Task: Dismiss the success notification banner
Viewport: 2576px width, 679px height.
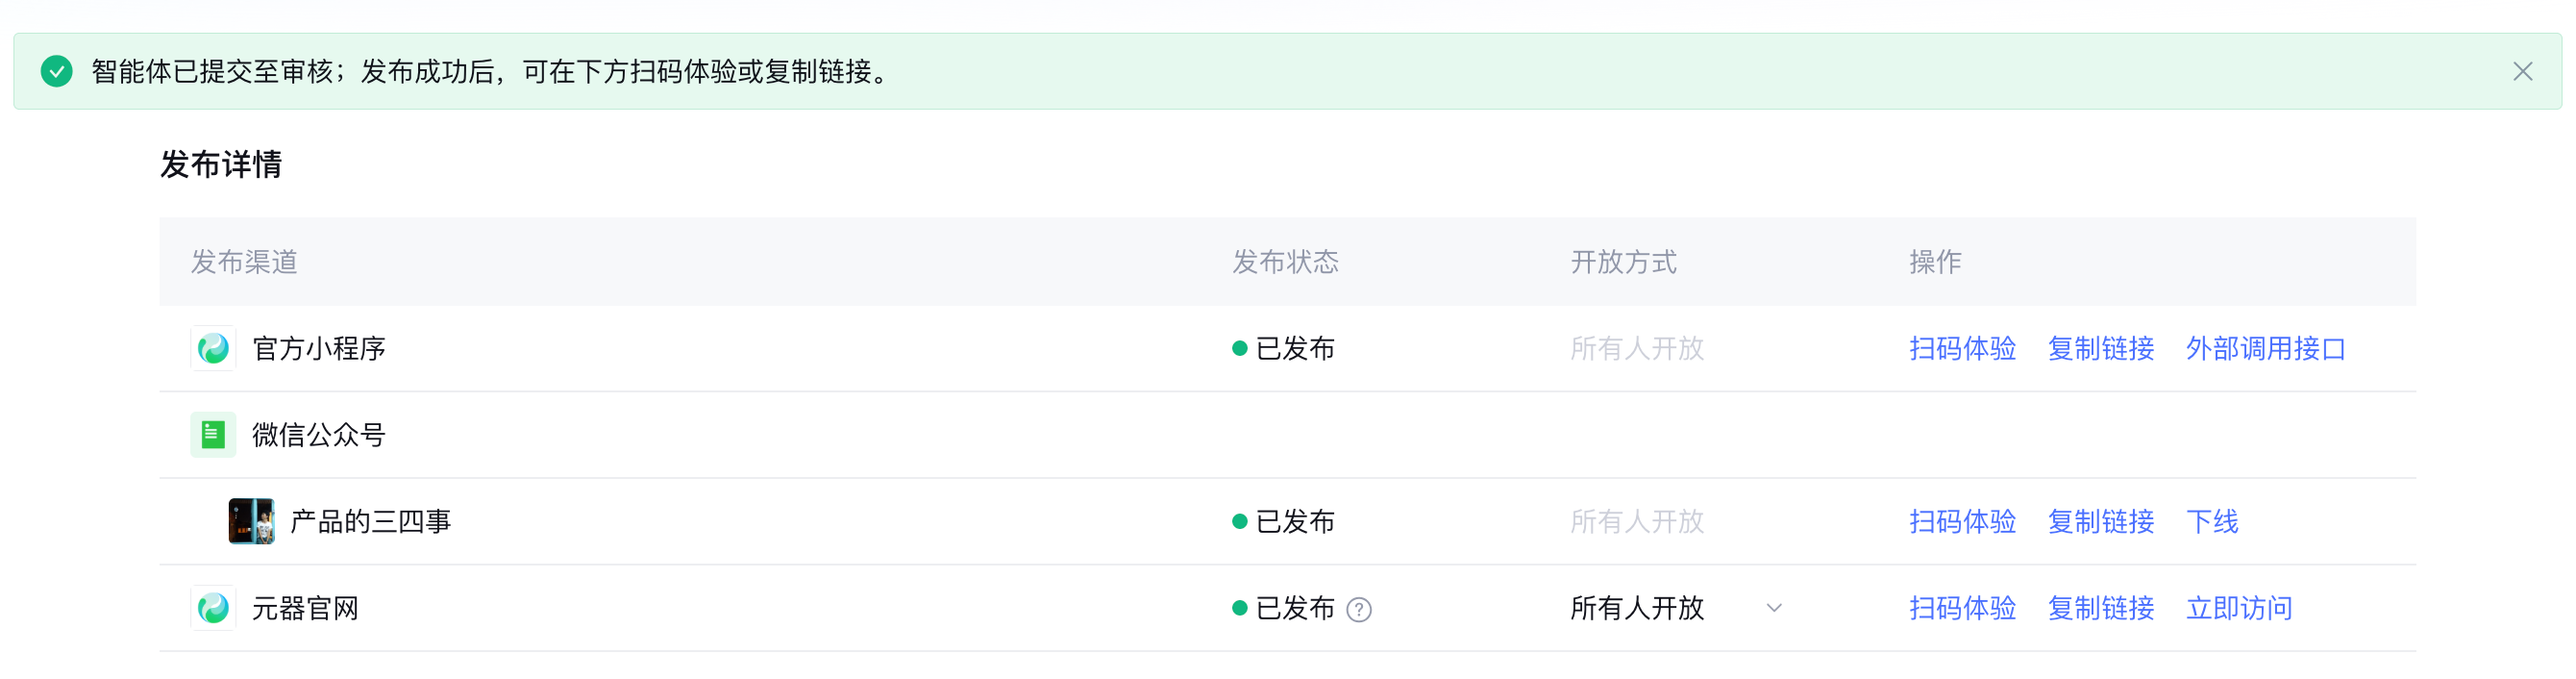Action: [x=2522, y=71]
